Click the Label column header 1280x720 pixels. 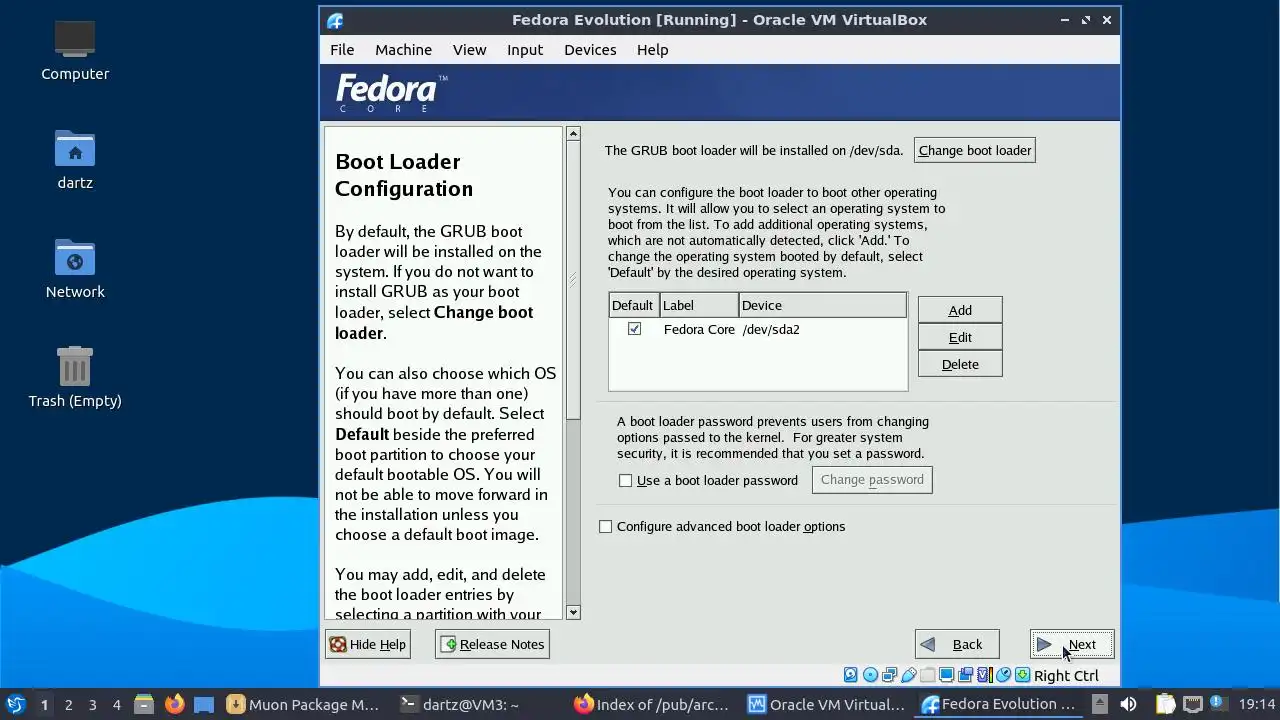[698, 305]
